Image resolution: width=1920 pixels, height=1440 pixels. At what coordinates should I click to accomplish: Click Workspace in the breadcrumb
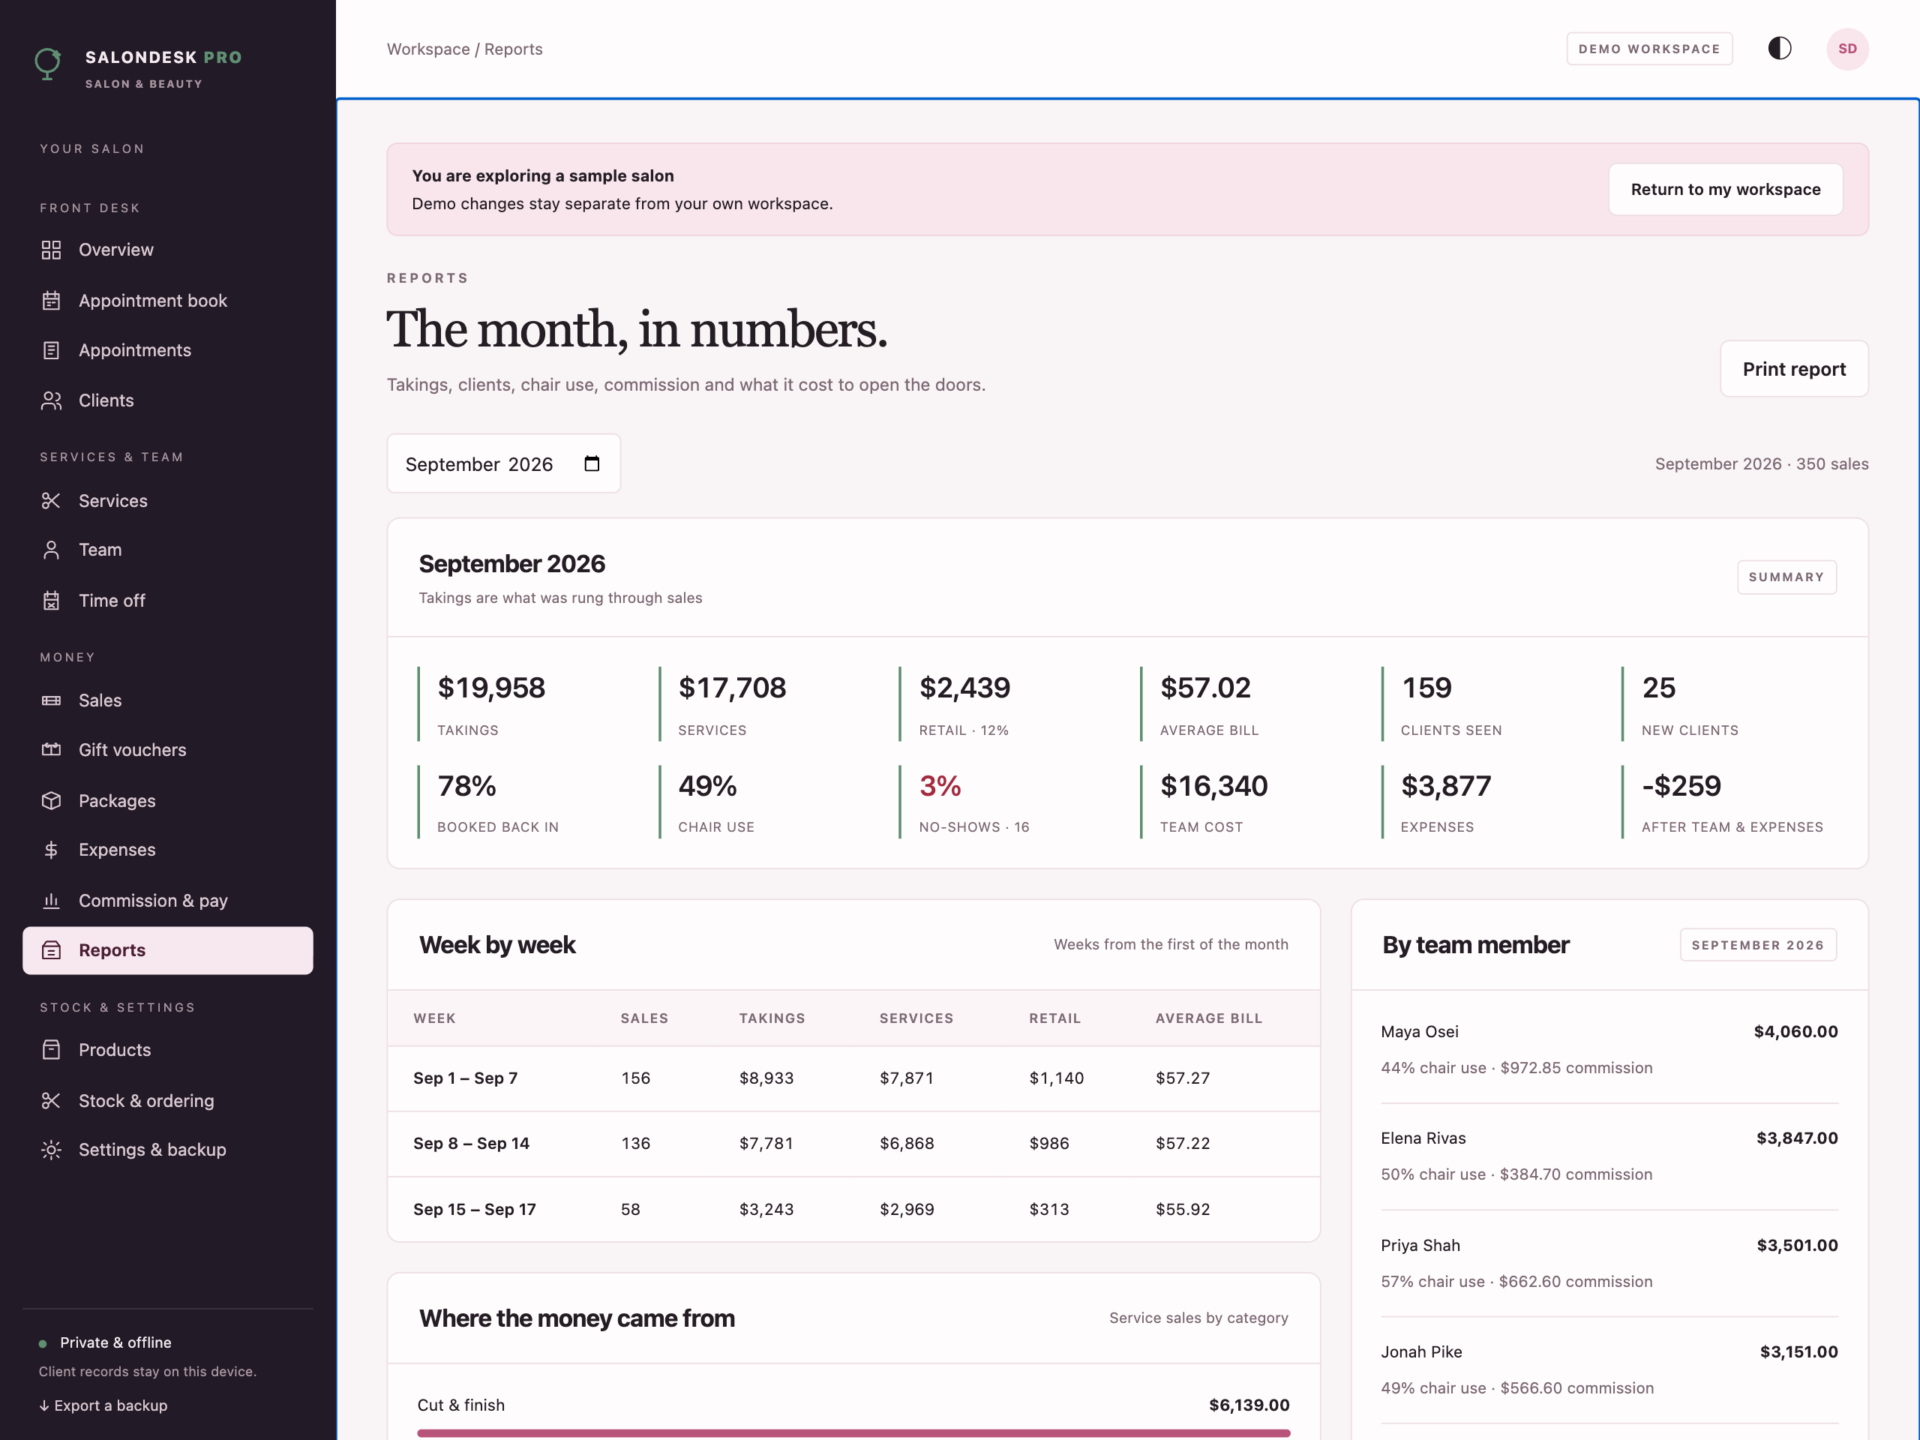point(428,49)
